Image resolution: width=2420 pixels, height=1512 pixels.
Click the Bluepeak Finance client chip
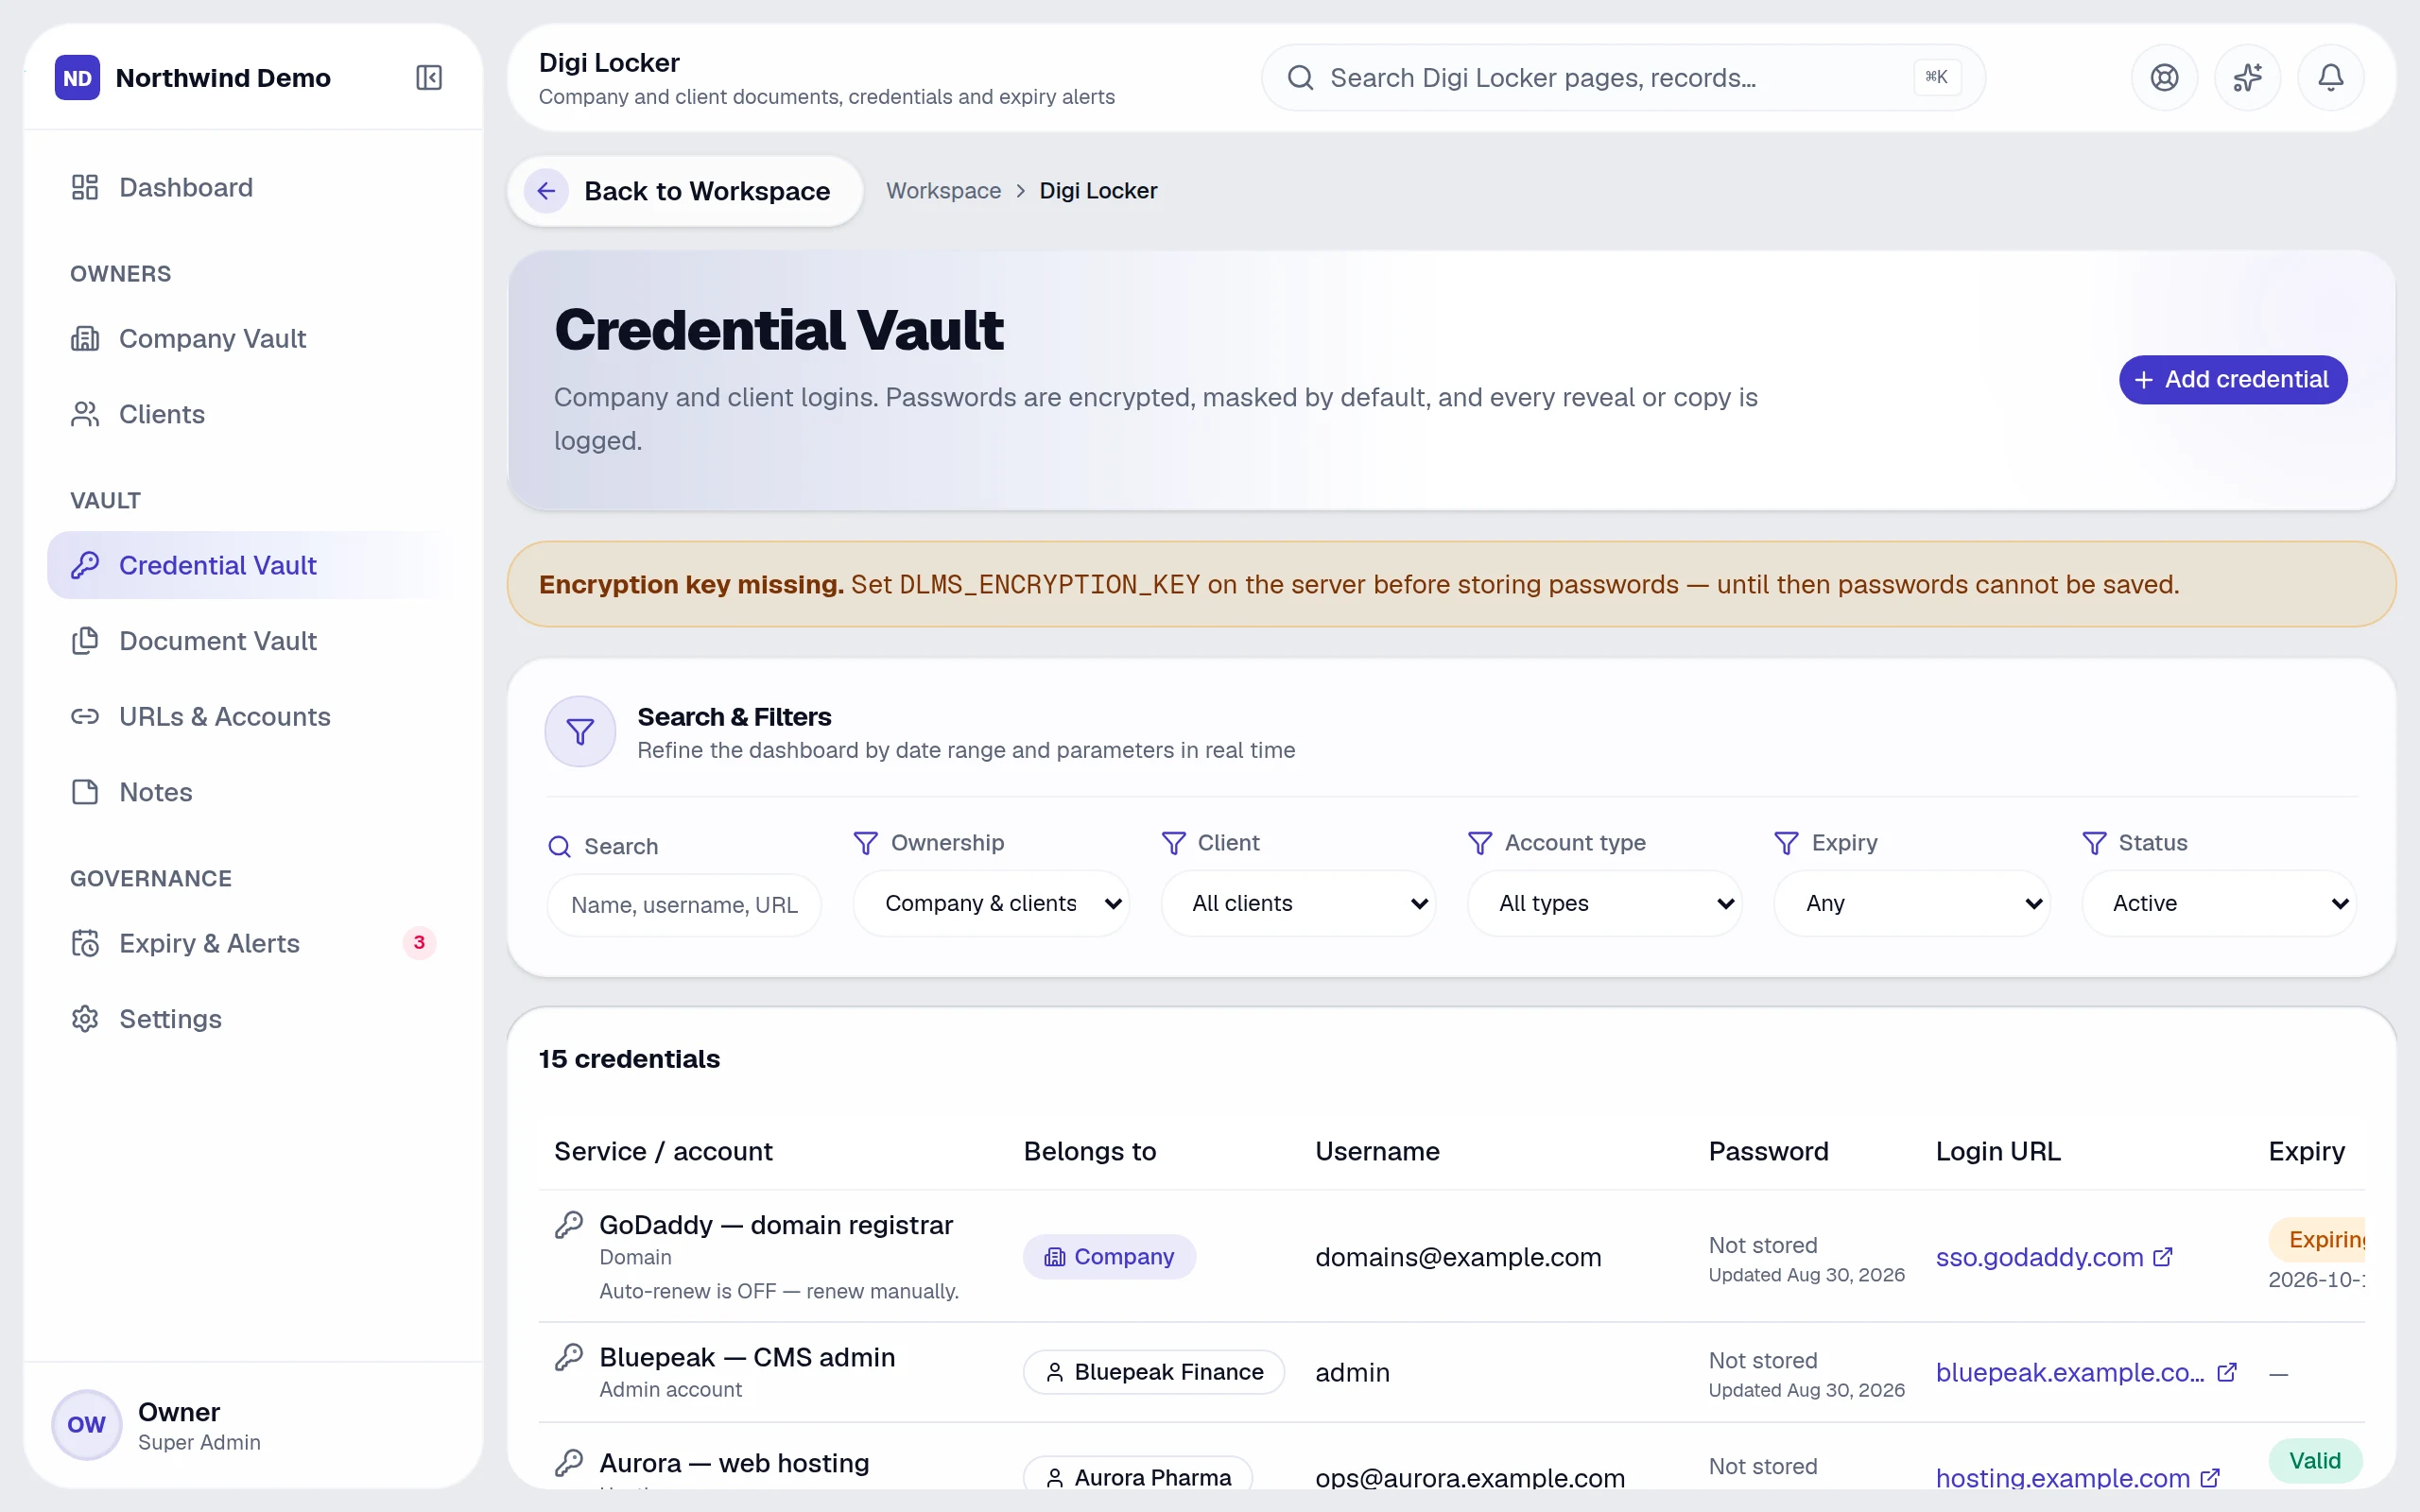[x=1153, y=1372]
